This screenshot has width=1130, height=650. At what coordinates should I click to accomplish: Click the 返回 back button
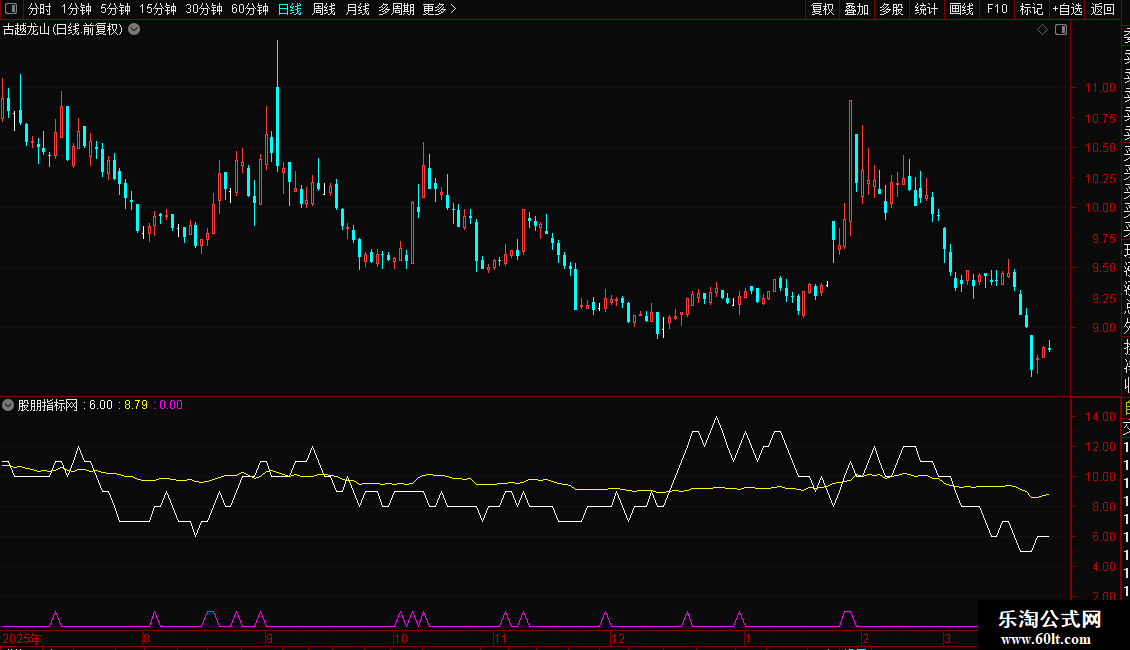coord(1103,9)
